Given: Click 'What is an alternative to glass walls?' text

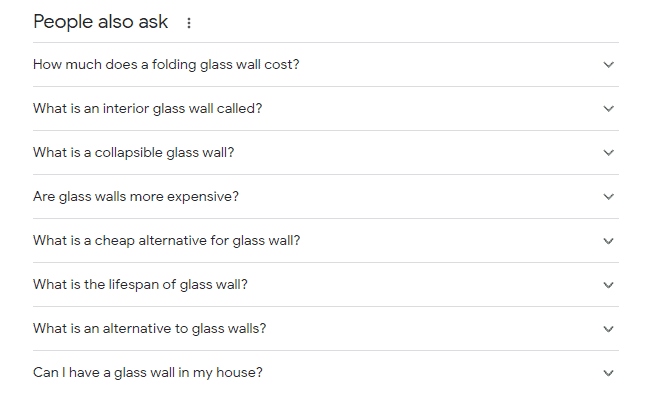Looking at the screenshot, I should pyautogui.click(x=150, y=329).
